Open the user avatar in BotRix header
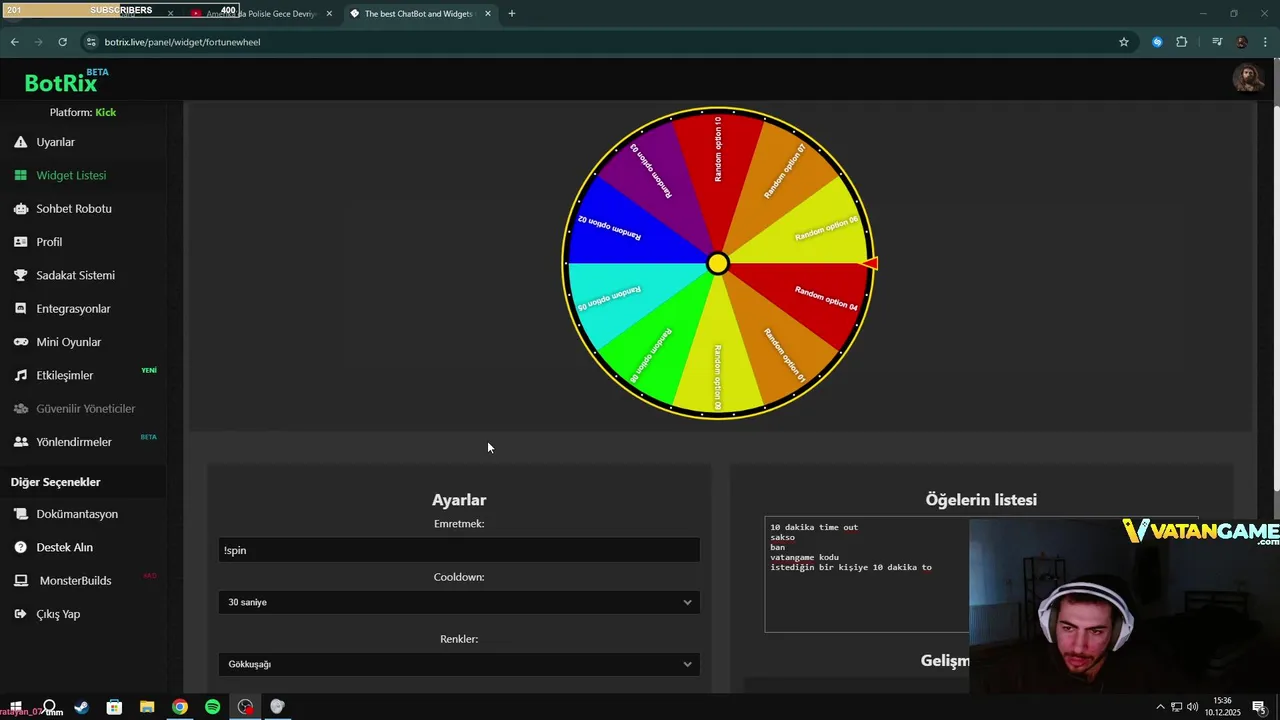Viewport: 1280px width, 720px height. 1247,77
